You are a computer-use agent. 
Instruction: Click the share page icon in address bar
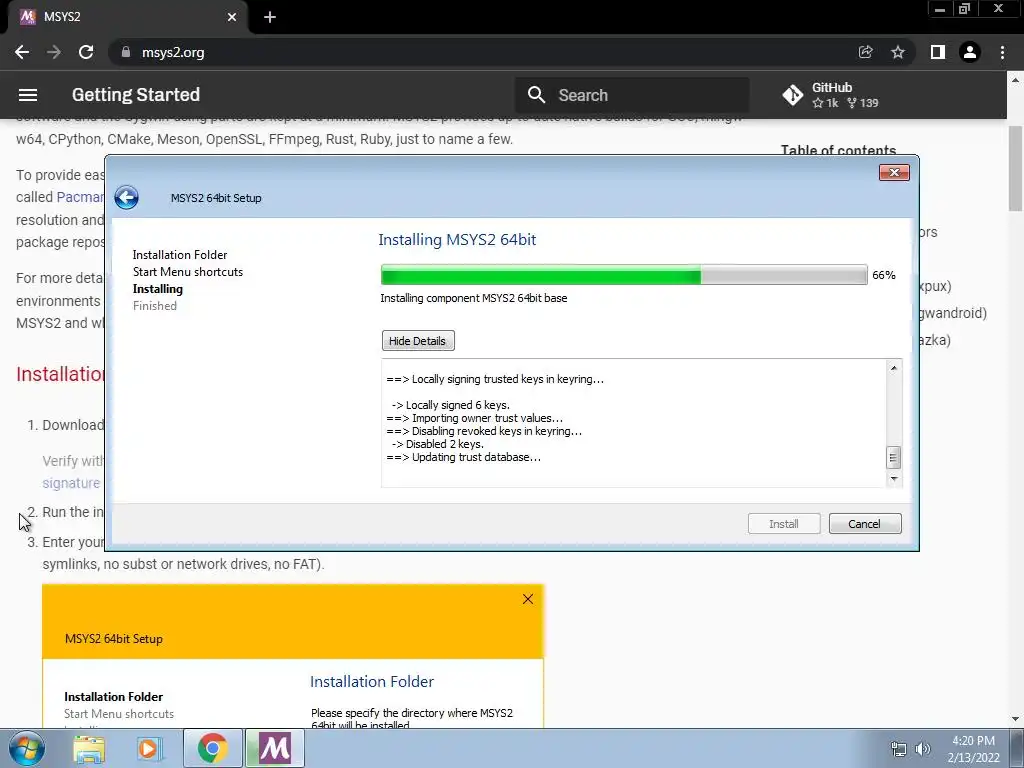866,52
